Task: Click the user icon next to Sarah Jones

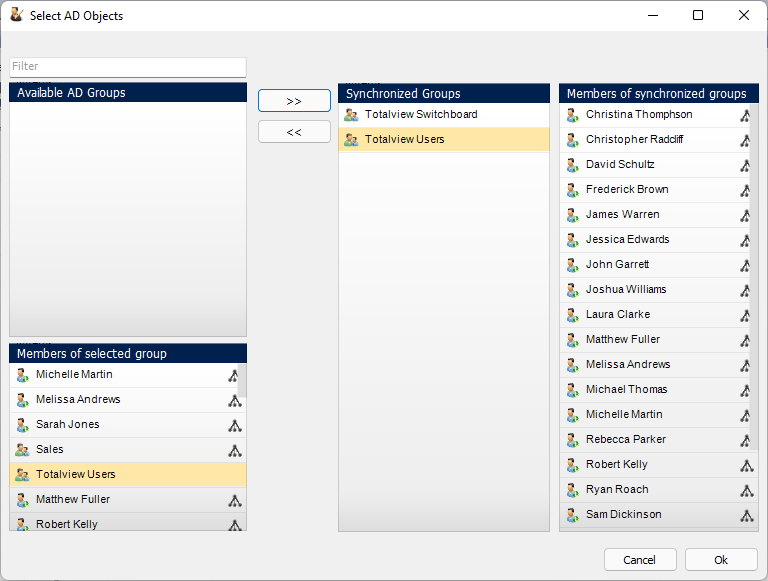Action: click(22, 425)
